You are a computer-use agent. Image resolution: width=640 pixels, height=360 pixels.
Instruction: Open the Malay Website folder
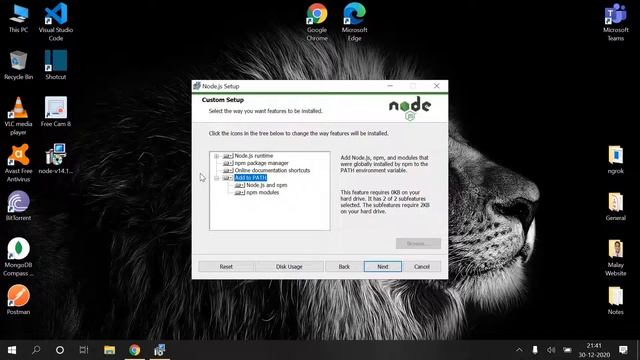(616, 258)
